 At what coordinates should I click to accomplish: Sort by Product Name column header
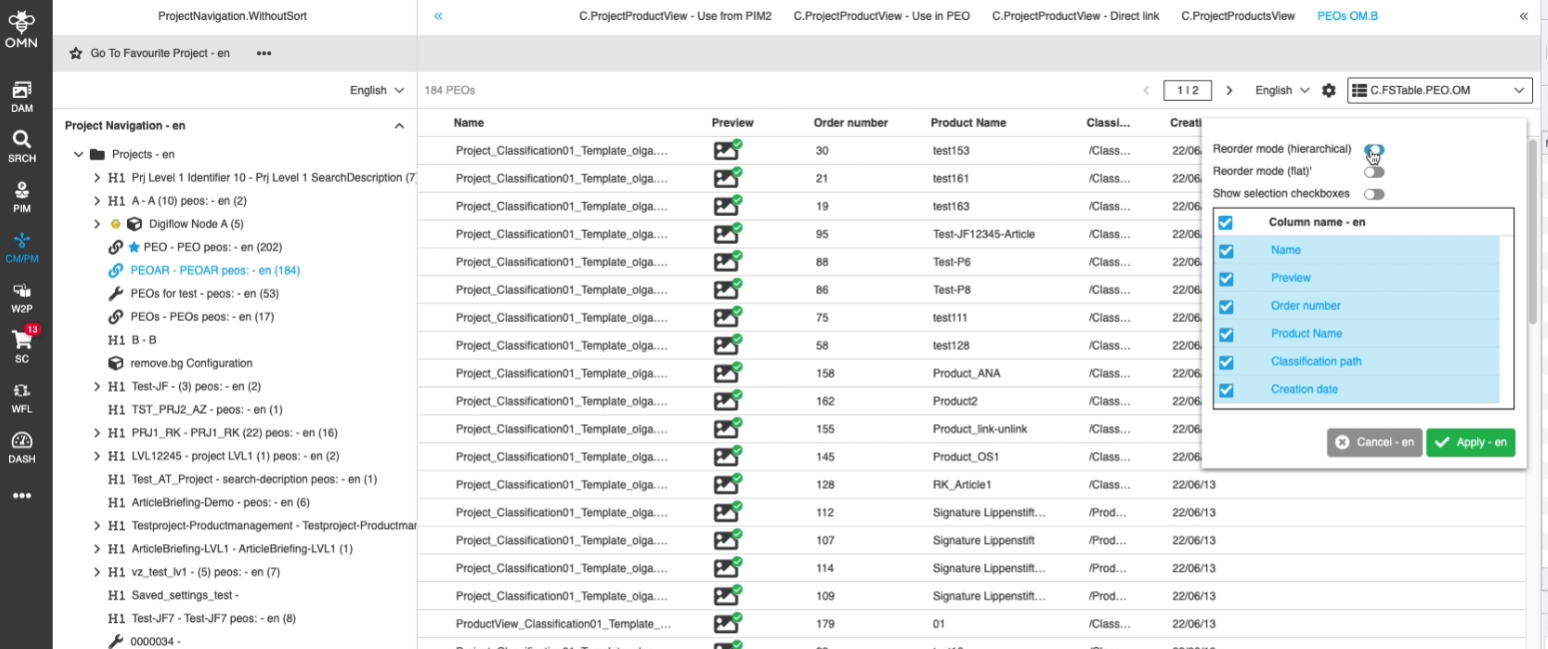point(968,123)
